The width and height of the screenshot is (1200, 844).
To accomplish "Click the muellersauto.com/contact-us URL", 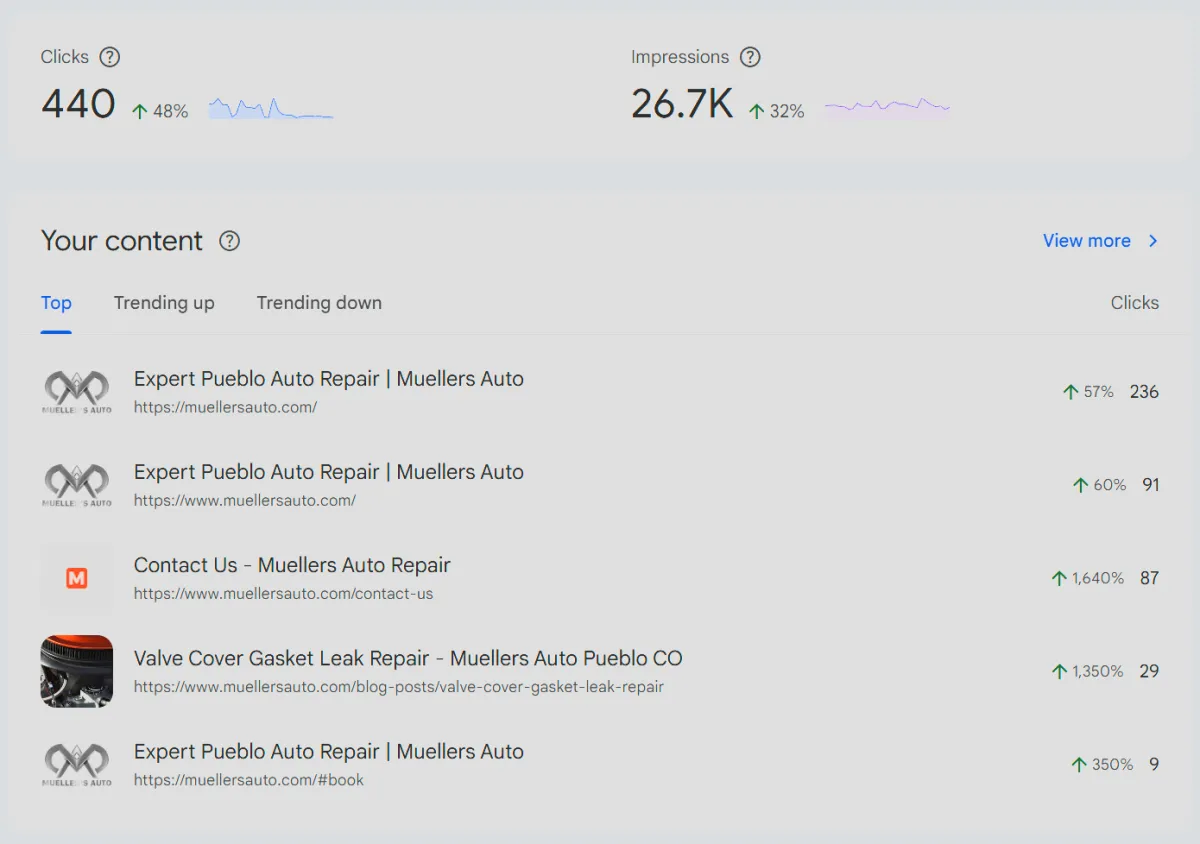I will click(284, 593).
